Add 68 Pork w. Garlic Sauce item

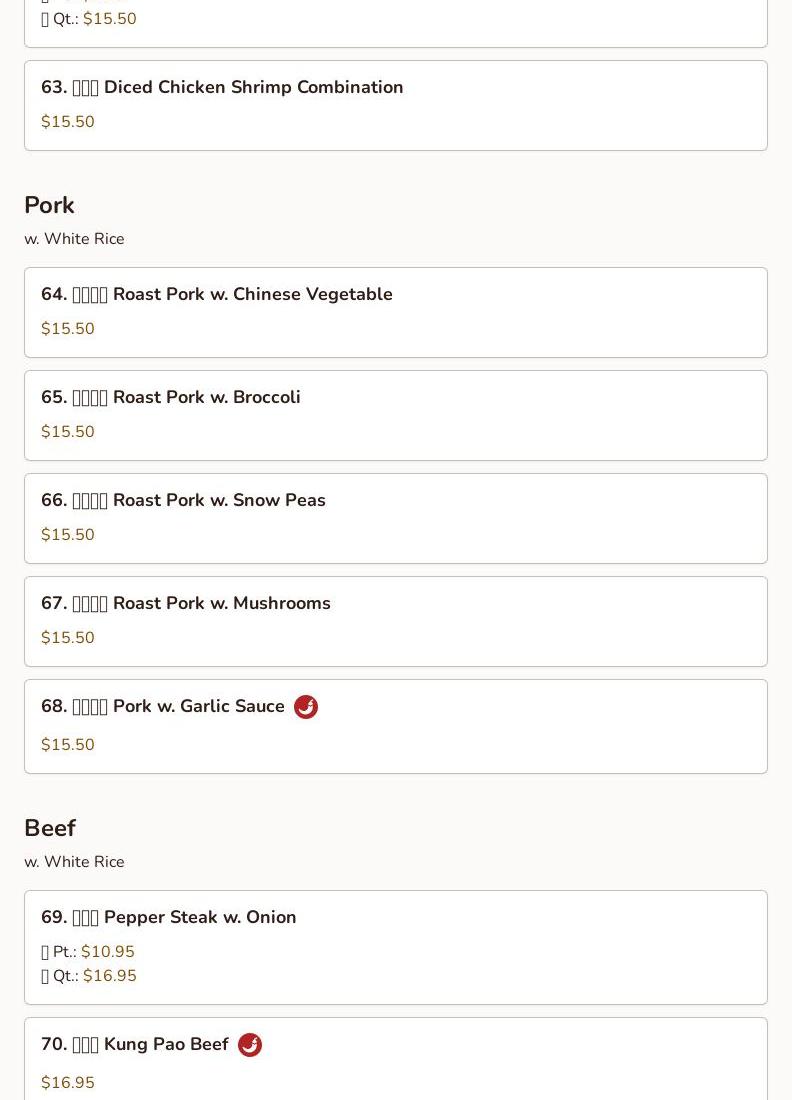(396, 727)
